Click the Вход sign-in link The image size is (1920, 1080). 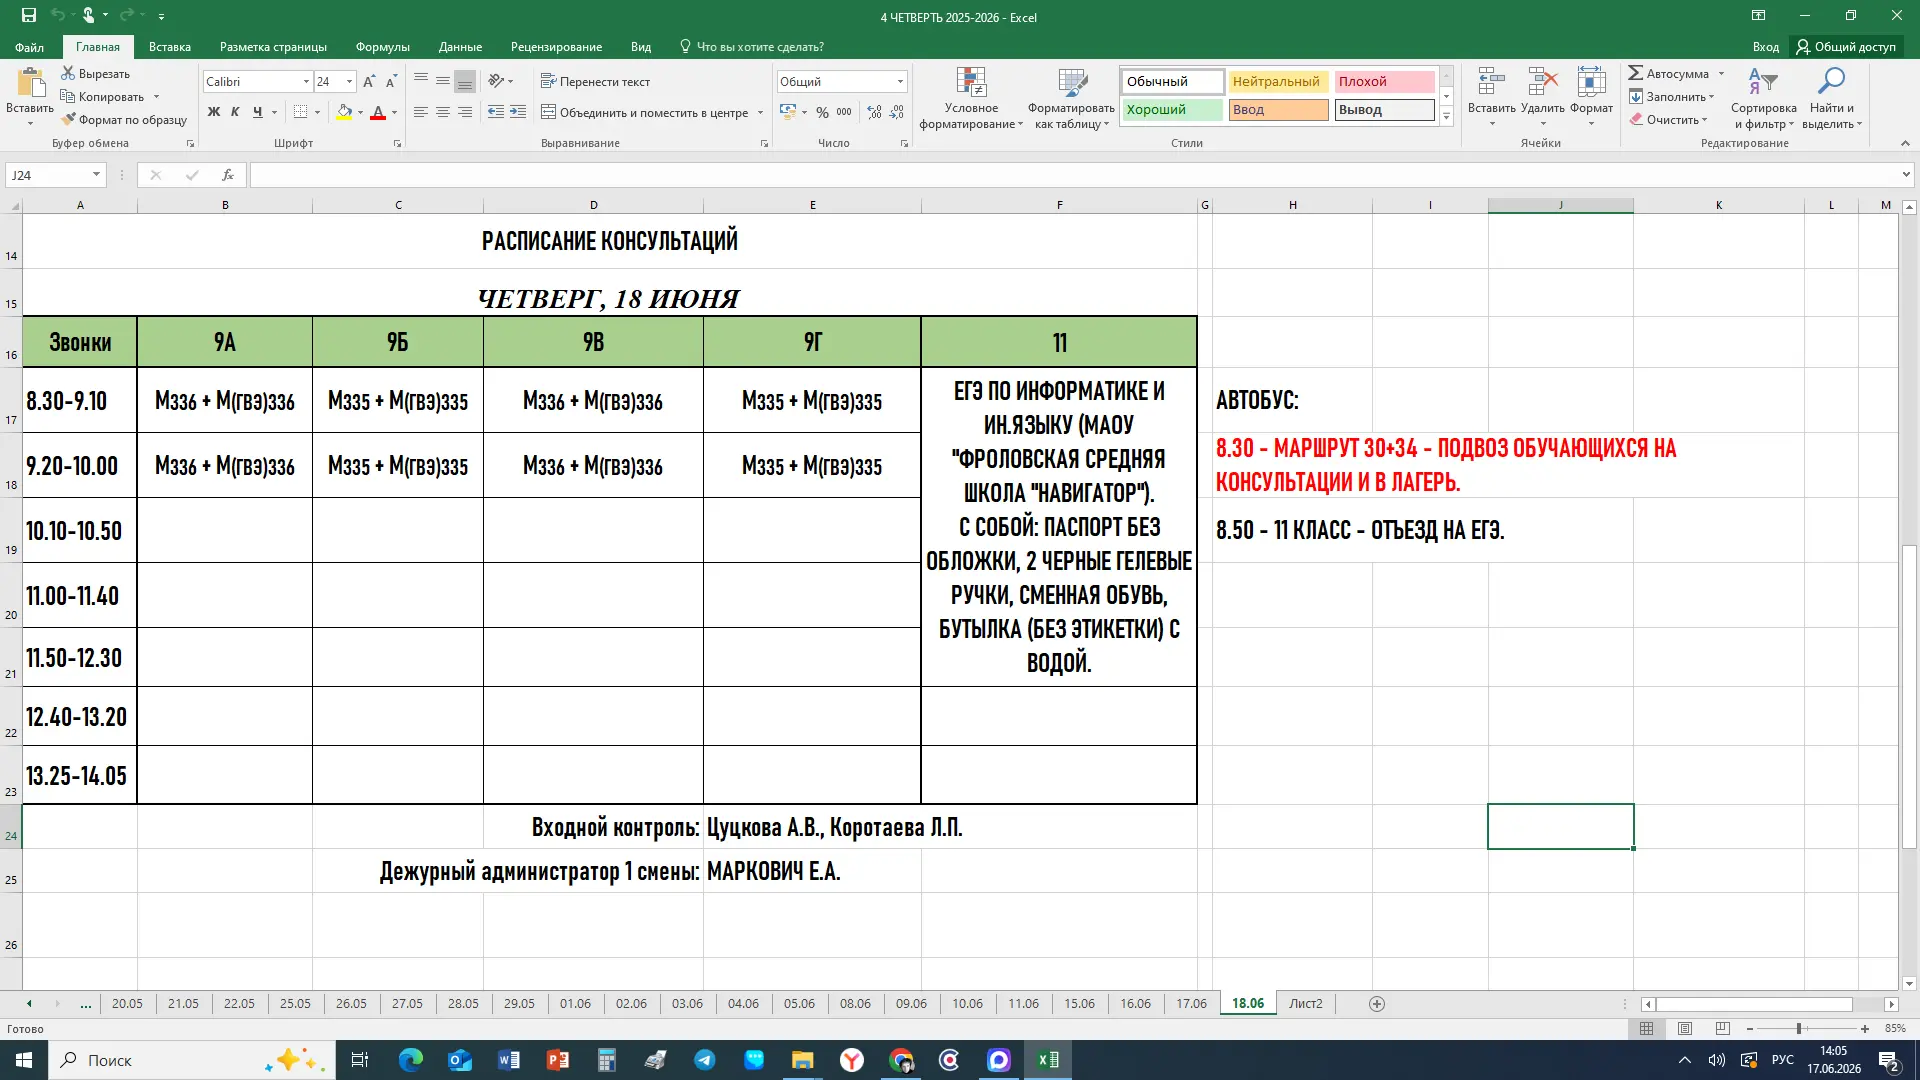[x=1765, y=47]
